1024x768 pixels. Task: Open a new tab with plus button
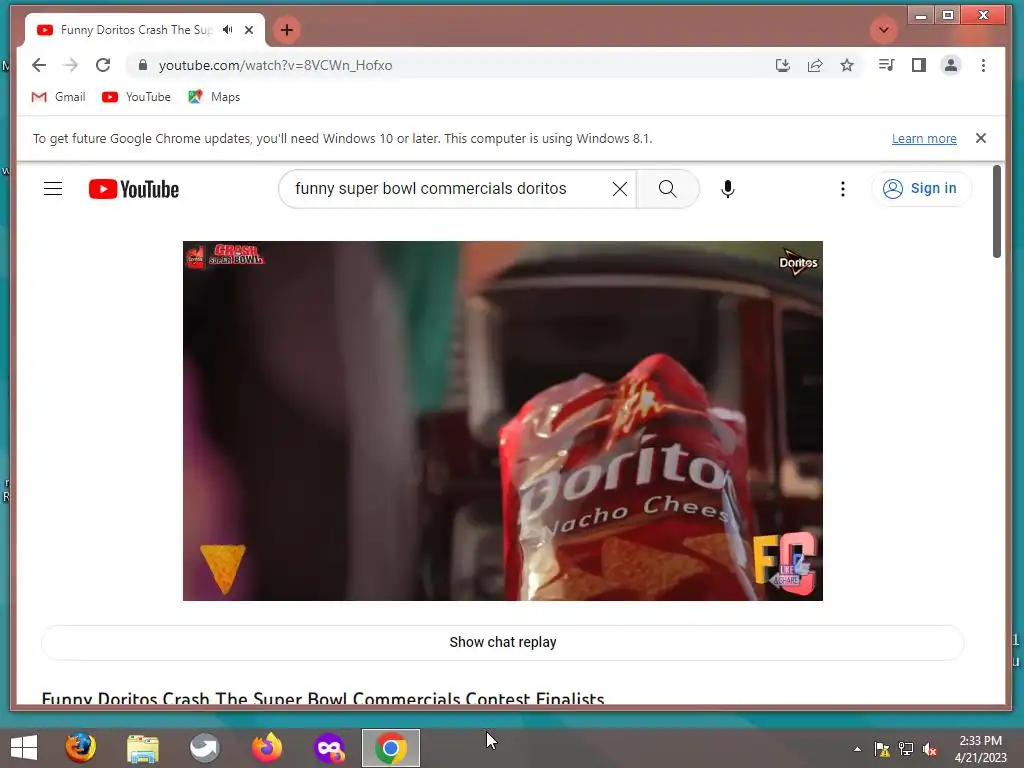point(286,30)
